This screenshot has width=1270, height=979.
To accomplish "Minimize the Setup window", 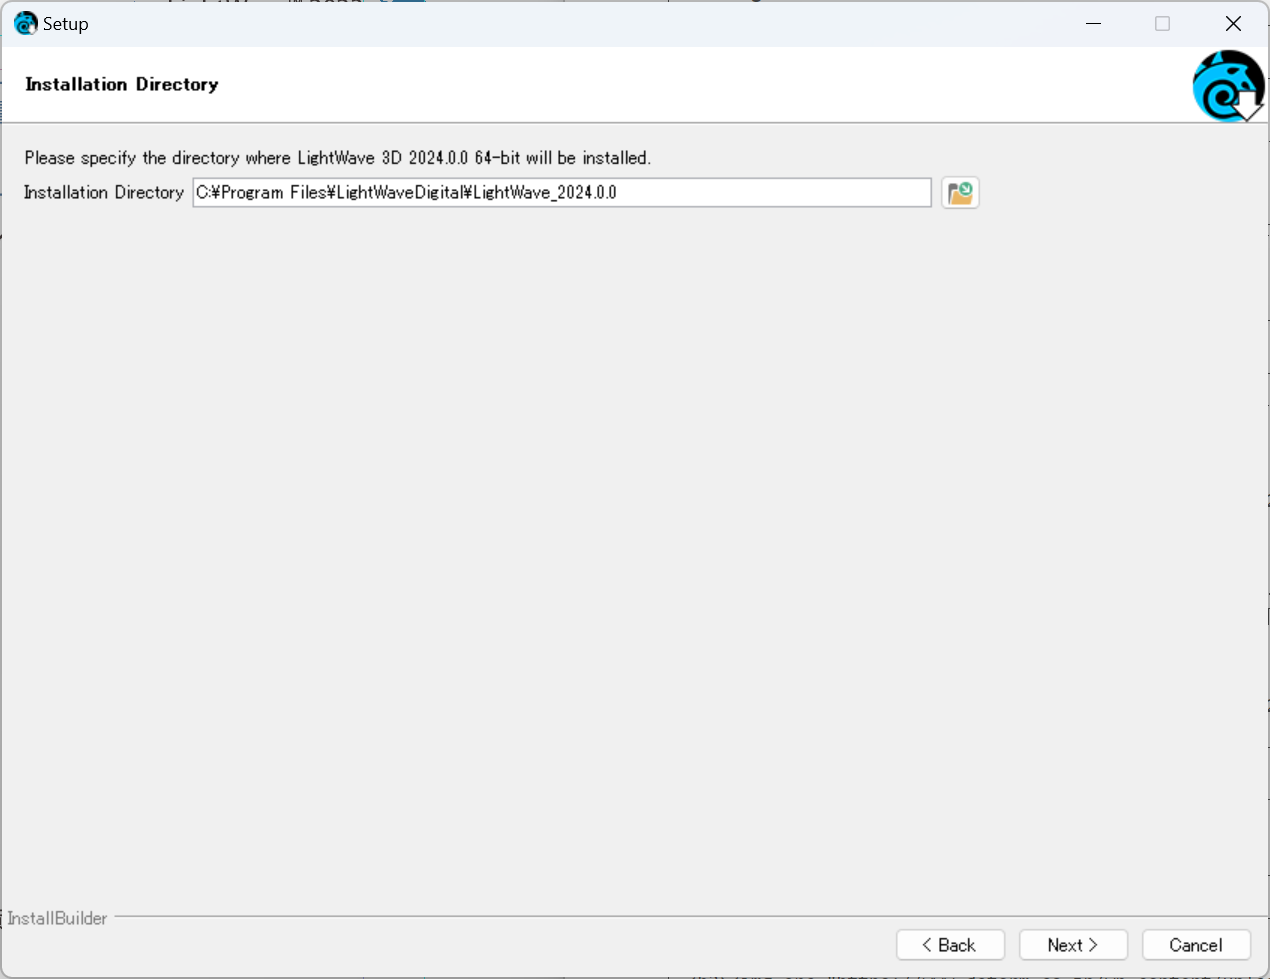I will [x=1093, y=24].
